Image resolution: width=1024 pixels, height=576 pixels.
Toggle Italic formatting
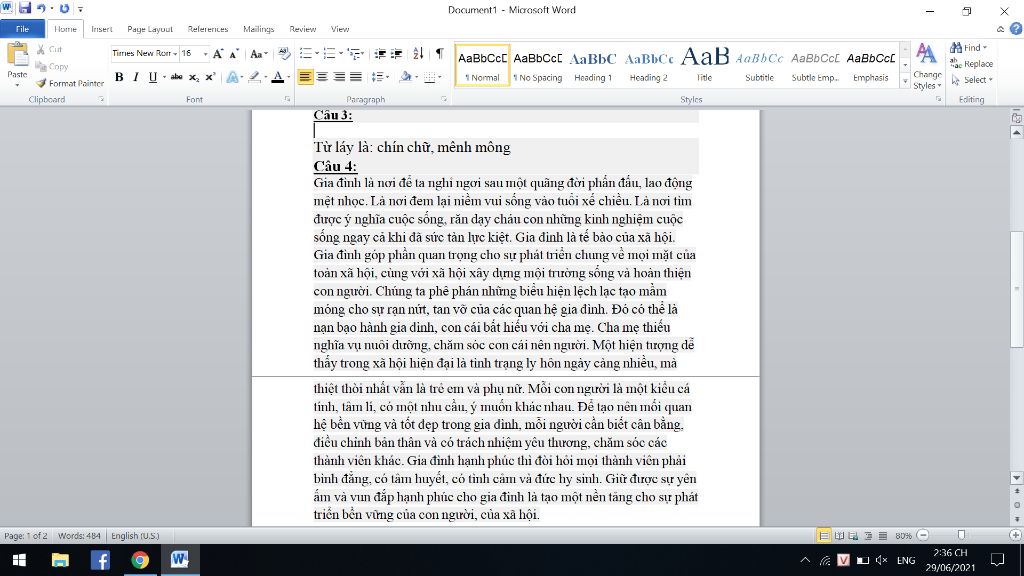(136, 77)
